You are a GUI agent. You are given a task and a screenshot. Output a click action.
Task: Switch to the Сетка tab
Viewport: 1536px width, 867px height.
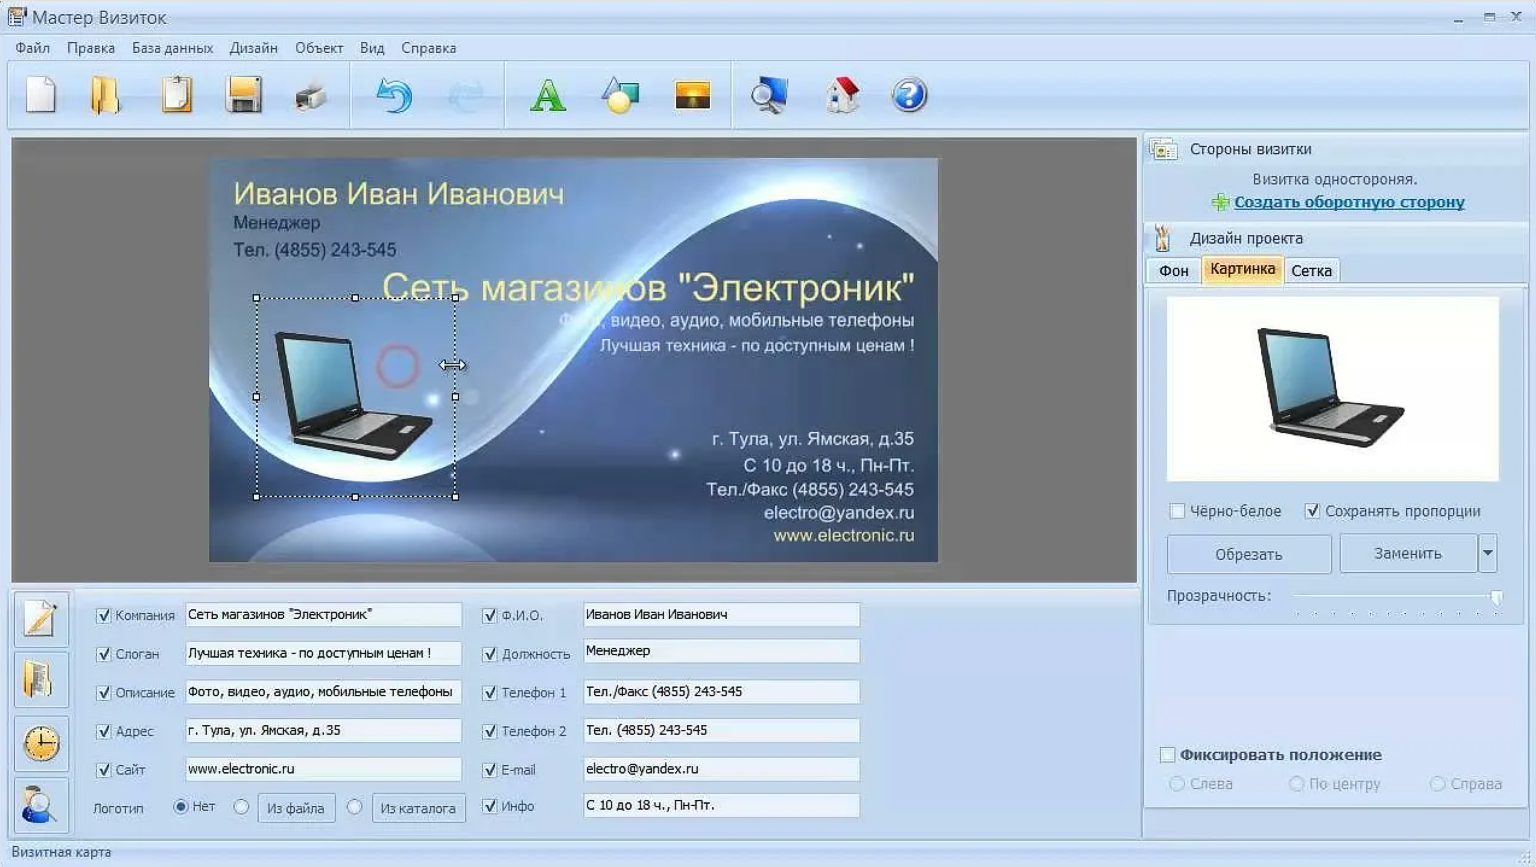[1311, 271]
